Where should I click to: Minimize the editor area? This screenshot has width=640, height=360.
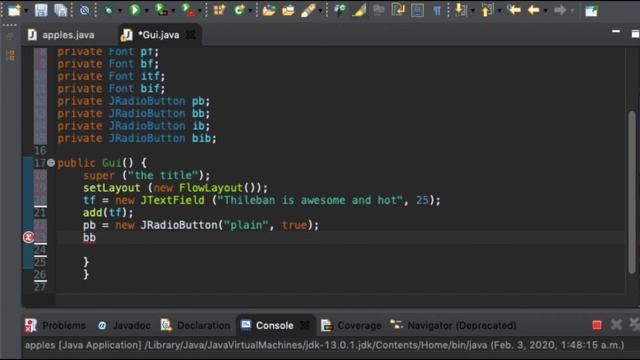616,31
